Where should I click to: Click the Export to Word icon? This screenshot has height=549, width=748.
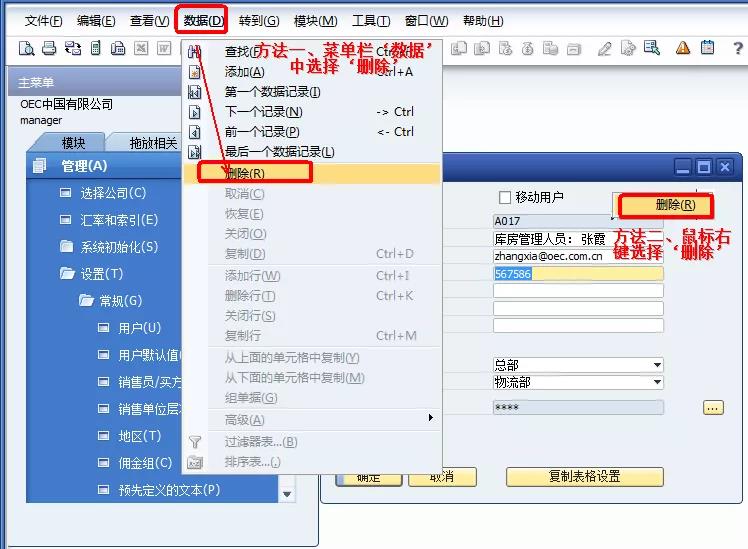pos(164,48)
